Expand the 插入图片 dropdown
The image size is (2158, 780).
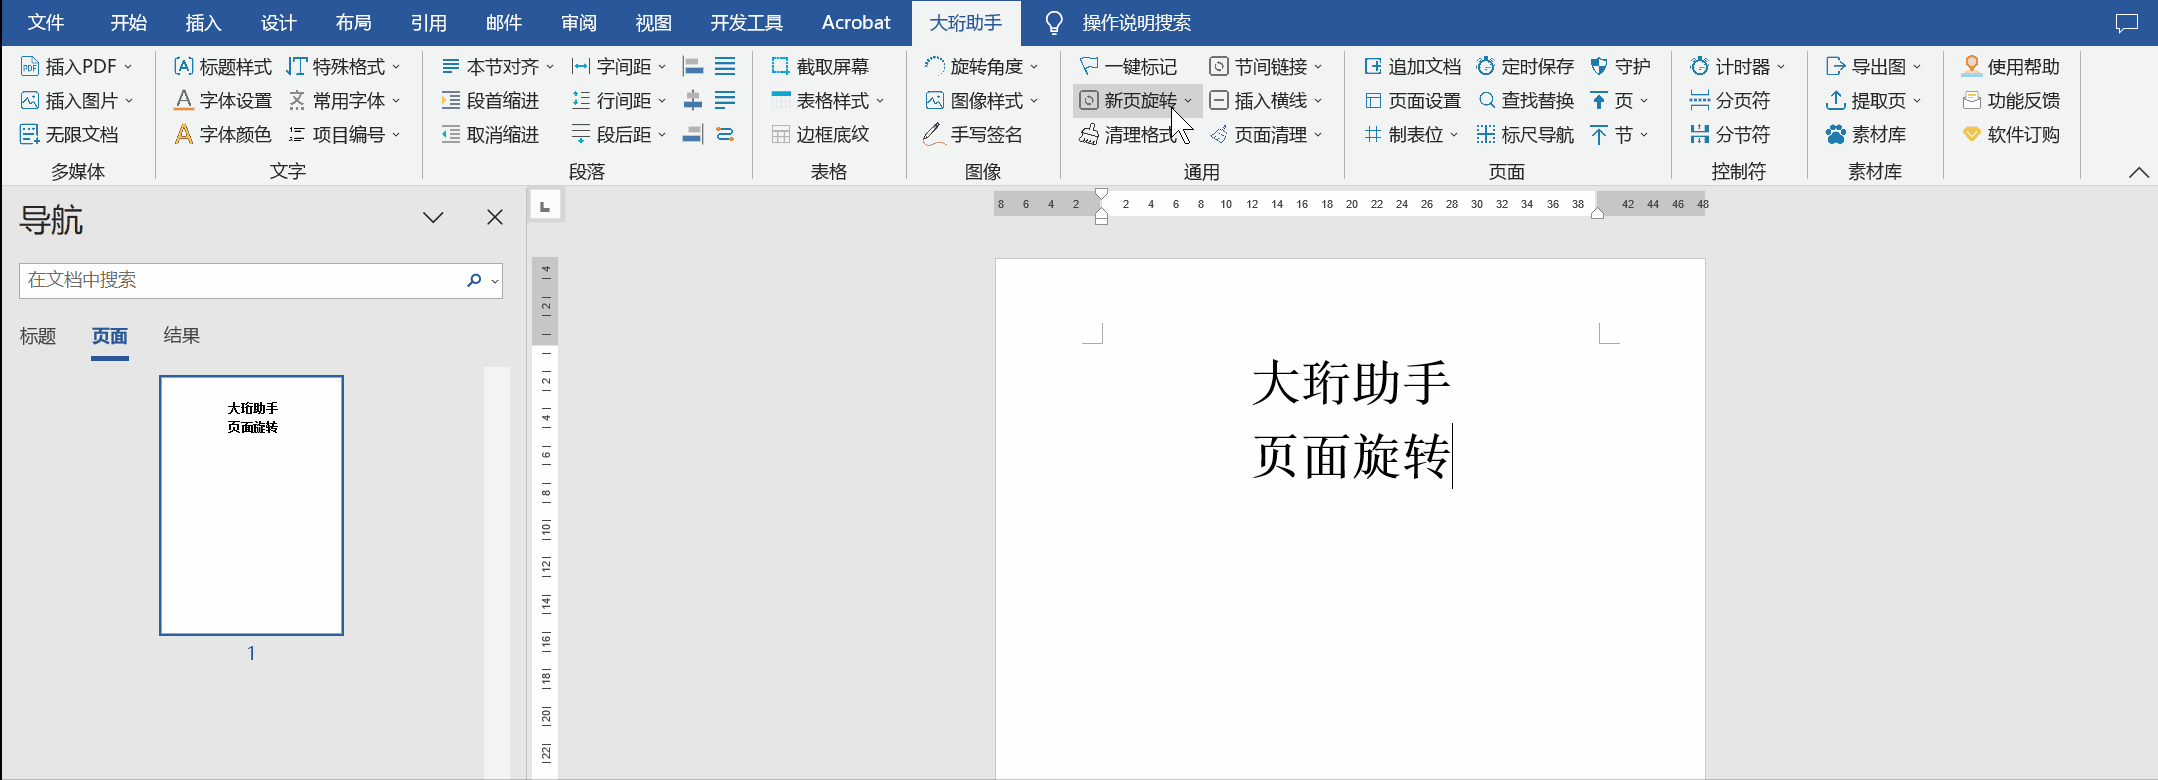click(129, 101)
